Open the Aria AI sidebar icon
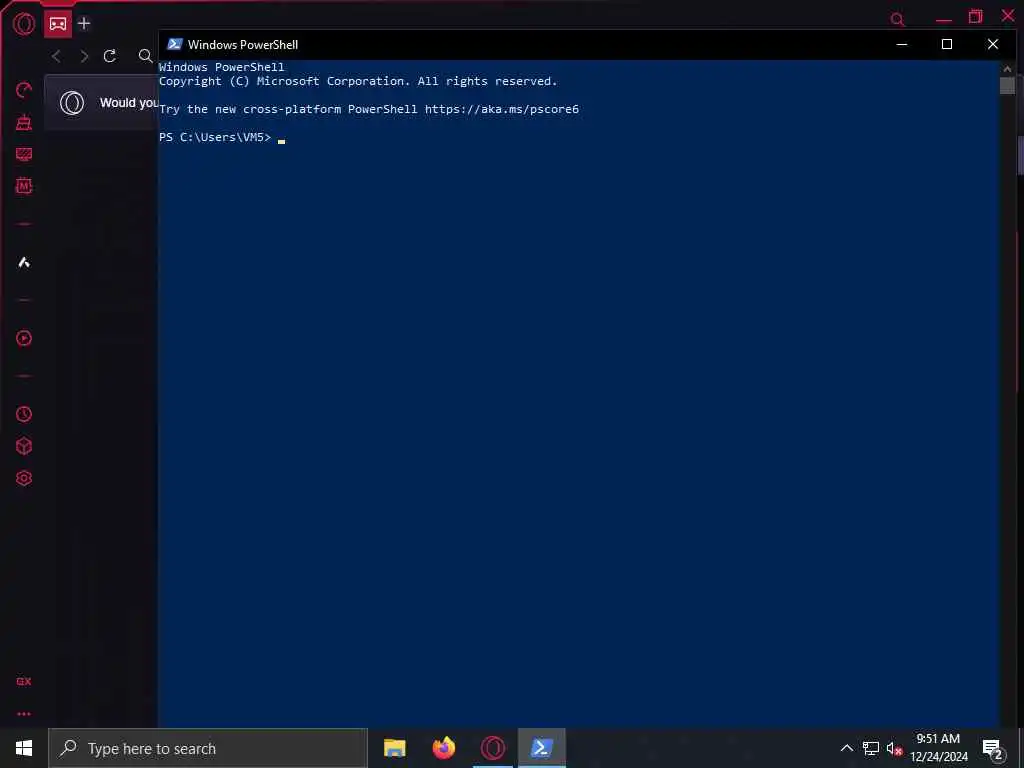 click(24, 263)
